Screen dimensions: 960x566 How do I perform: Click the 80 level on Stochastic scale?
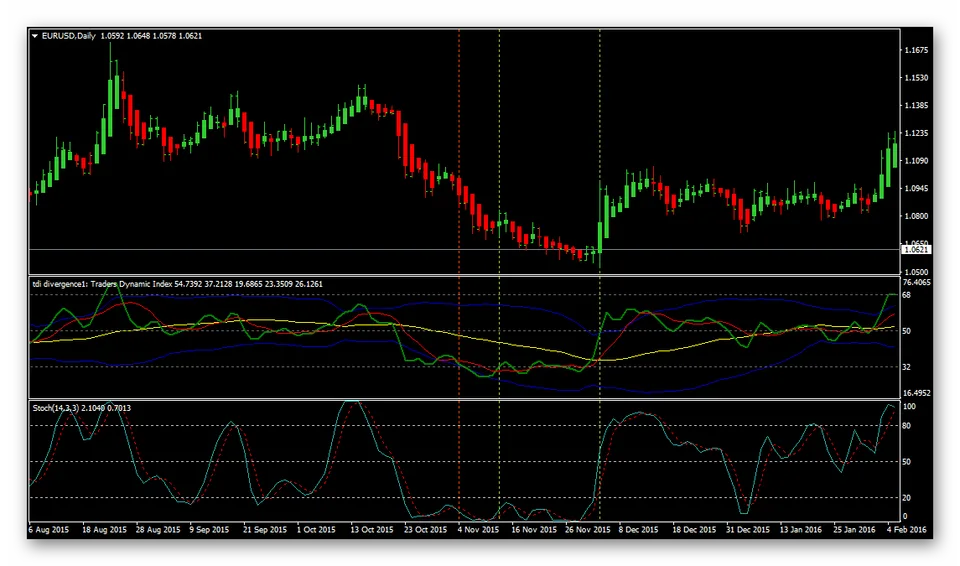click(907, 426)
